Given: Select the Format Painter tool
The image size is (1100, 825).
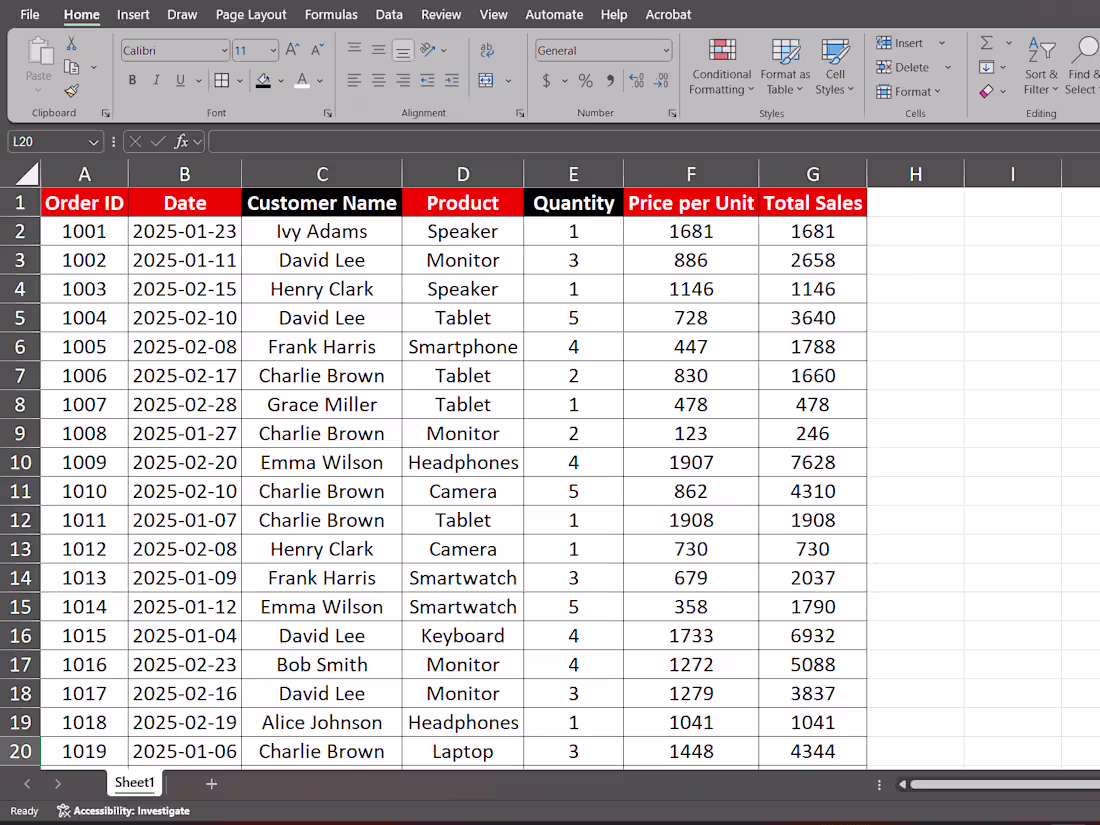Looking at the screenshot, I should click(72, 91).
